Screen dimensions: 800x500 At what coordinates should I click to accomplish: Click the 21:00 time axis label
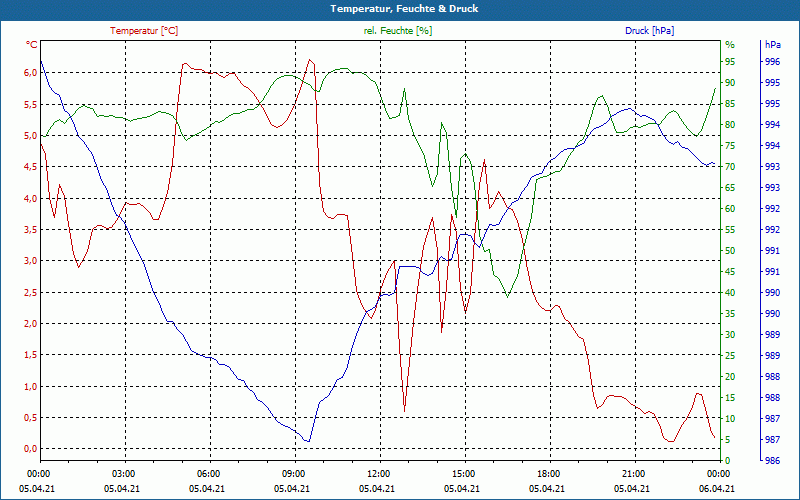pos(633,473)
